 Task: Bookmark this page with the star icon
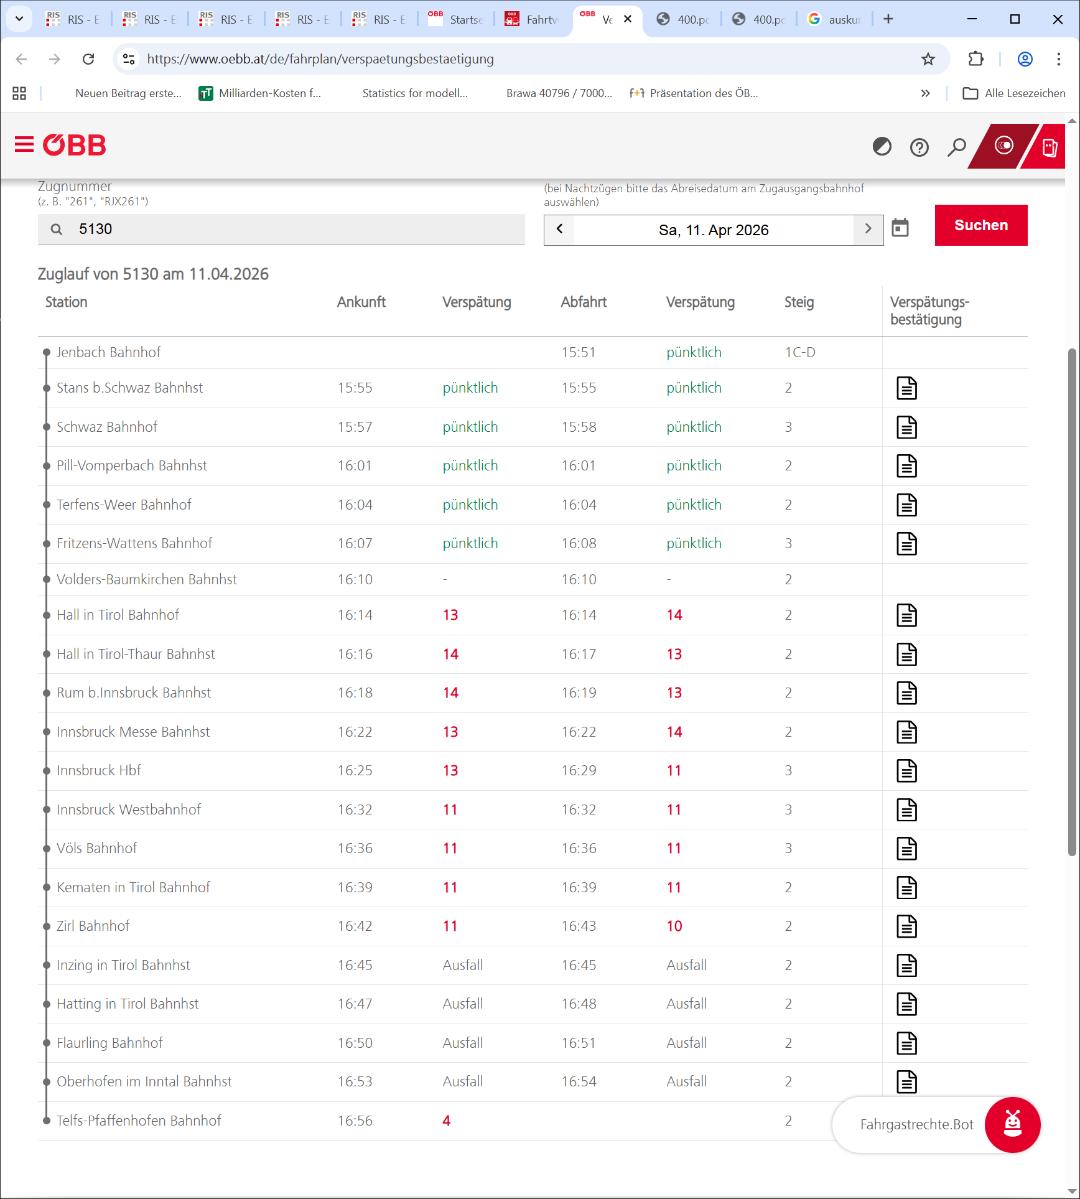(x=928, y=59)
